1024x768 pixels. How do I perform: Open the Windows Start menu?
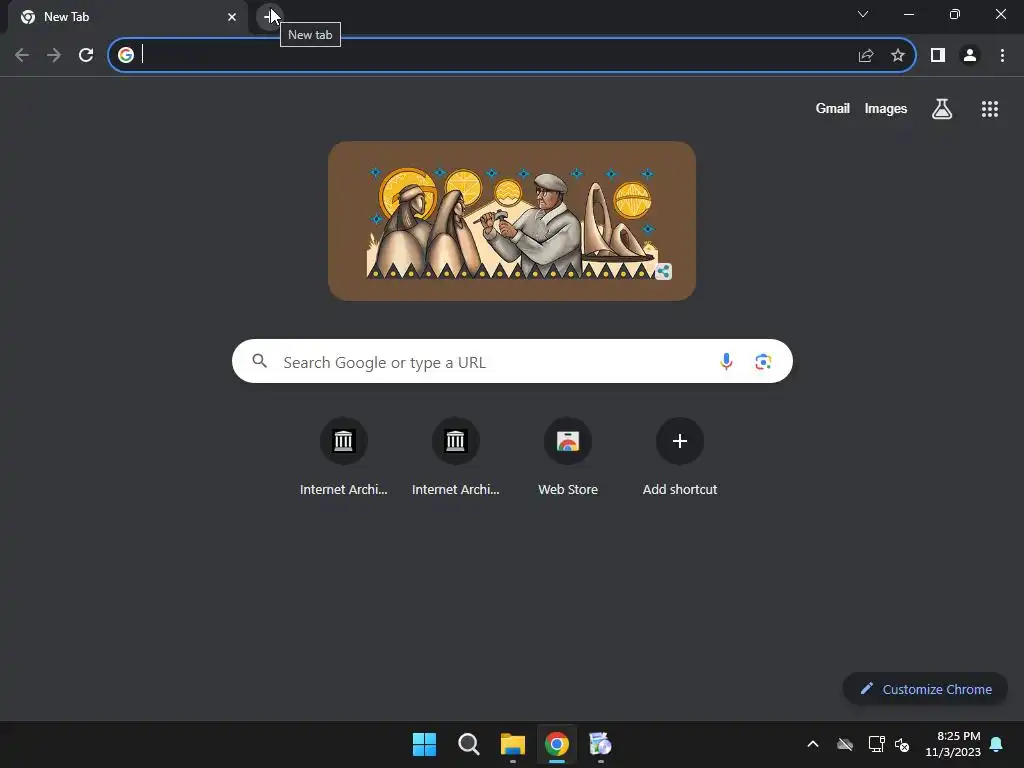coord(424,744)
